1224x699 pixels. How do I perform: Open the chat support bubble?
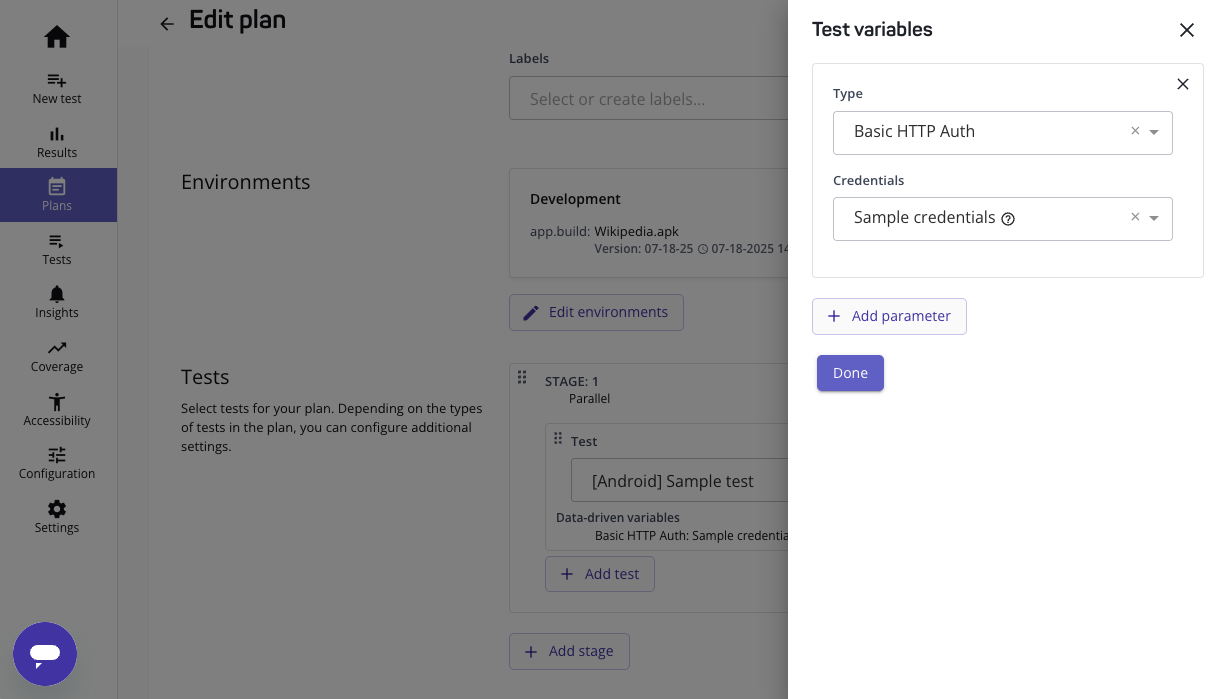click(x=45, y=655)
